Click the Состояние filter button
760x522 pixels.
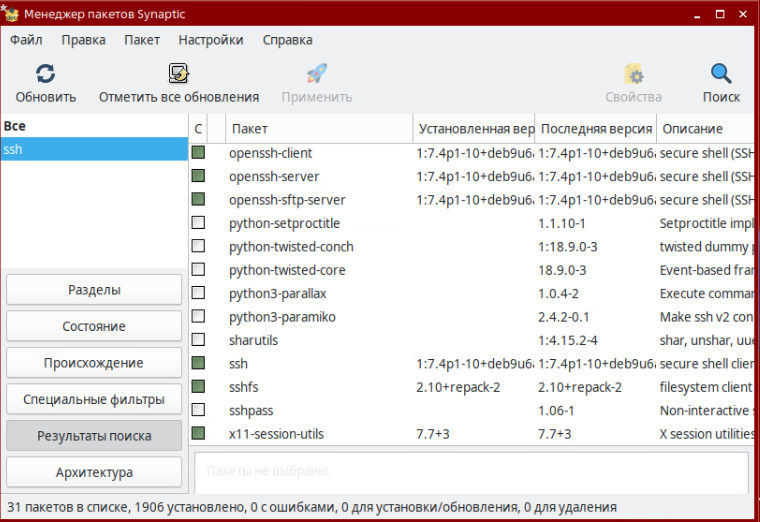(94, 326)
